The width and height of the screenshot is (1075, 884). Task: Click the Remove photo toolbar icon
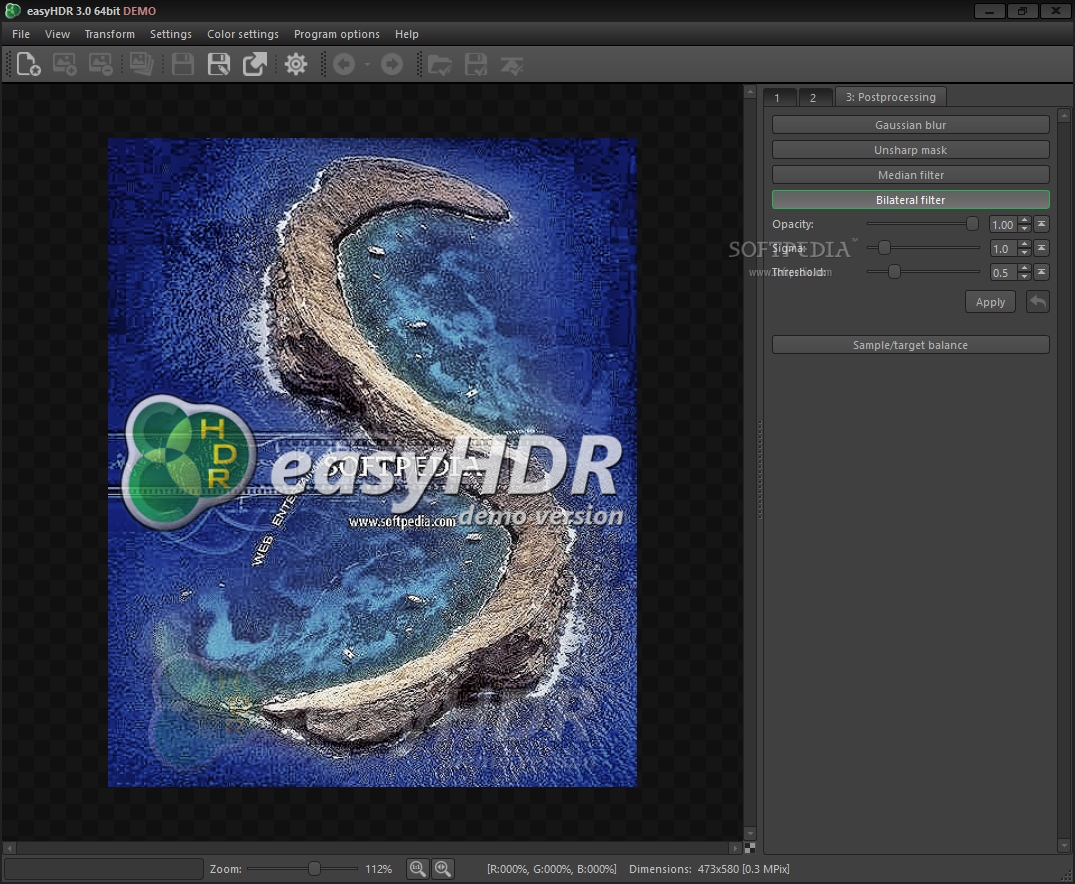100,64
